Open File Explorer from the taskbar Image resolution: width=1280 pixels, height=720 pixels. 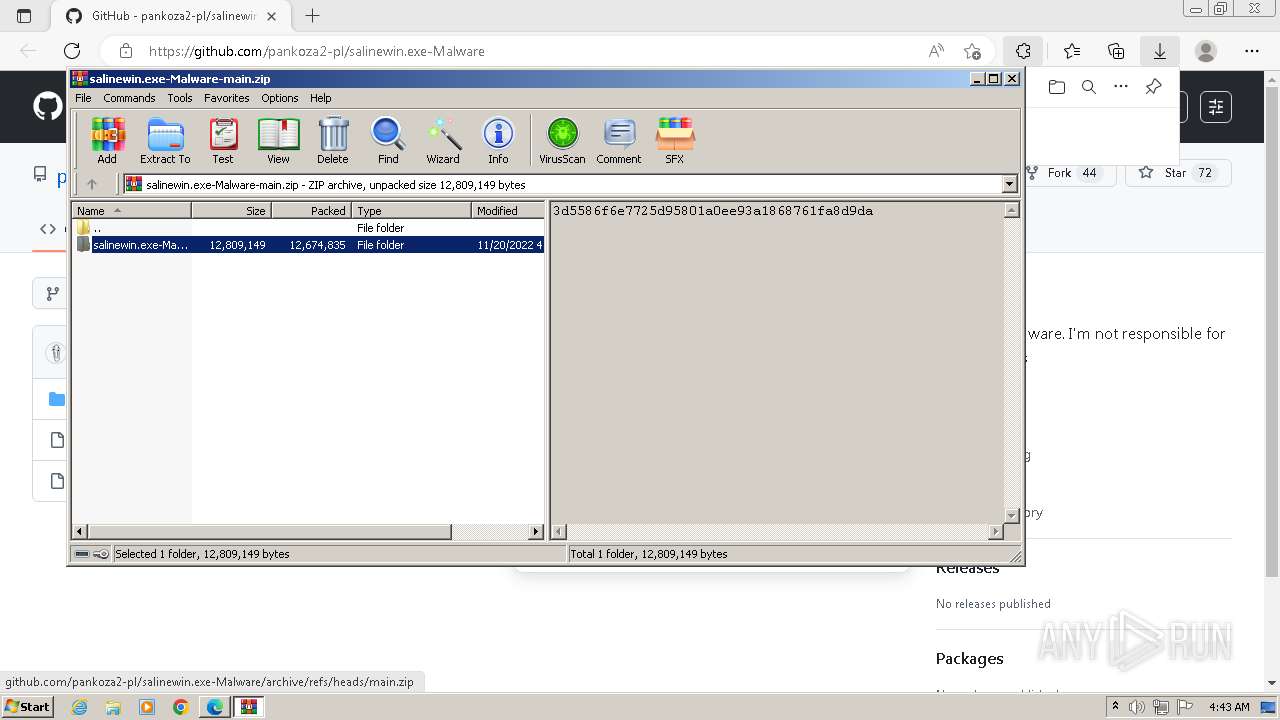point(113,707)
